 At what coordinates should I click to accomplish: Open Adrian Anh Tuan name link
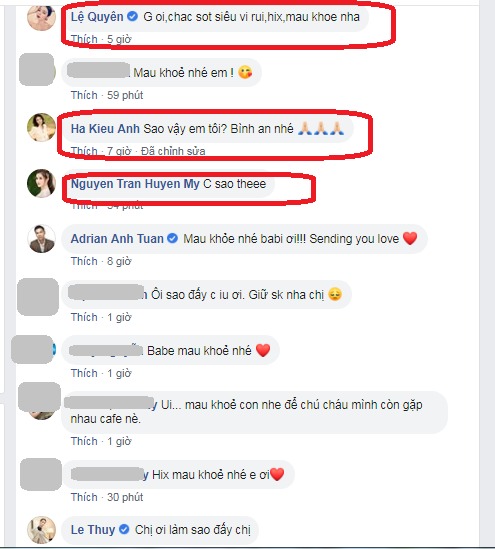117,239
